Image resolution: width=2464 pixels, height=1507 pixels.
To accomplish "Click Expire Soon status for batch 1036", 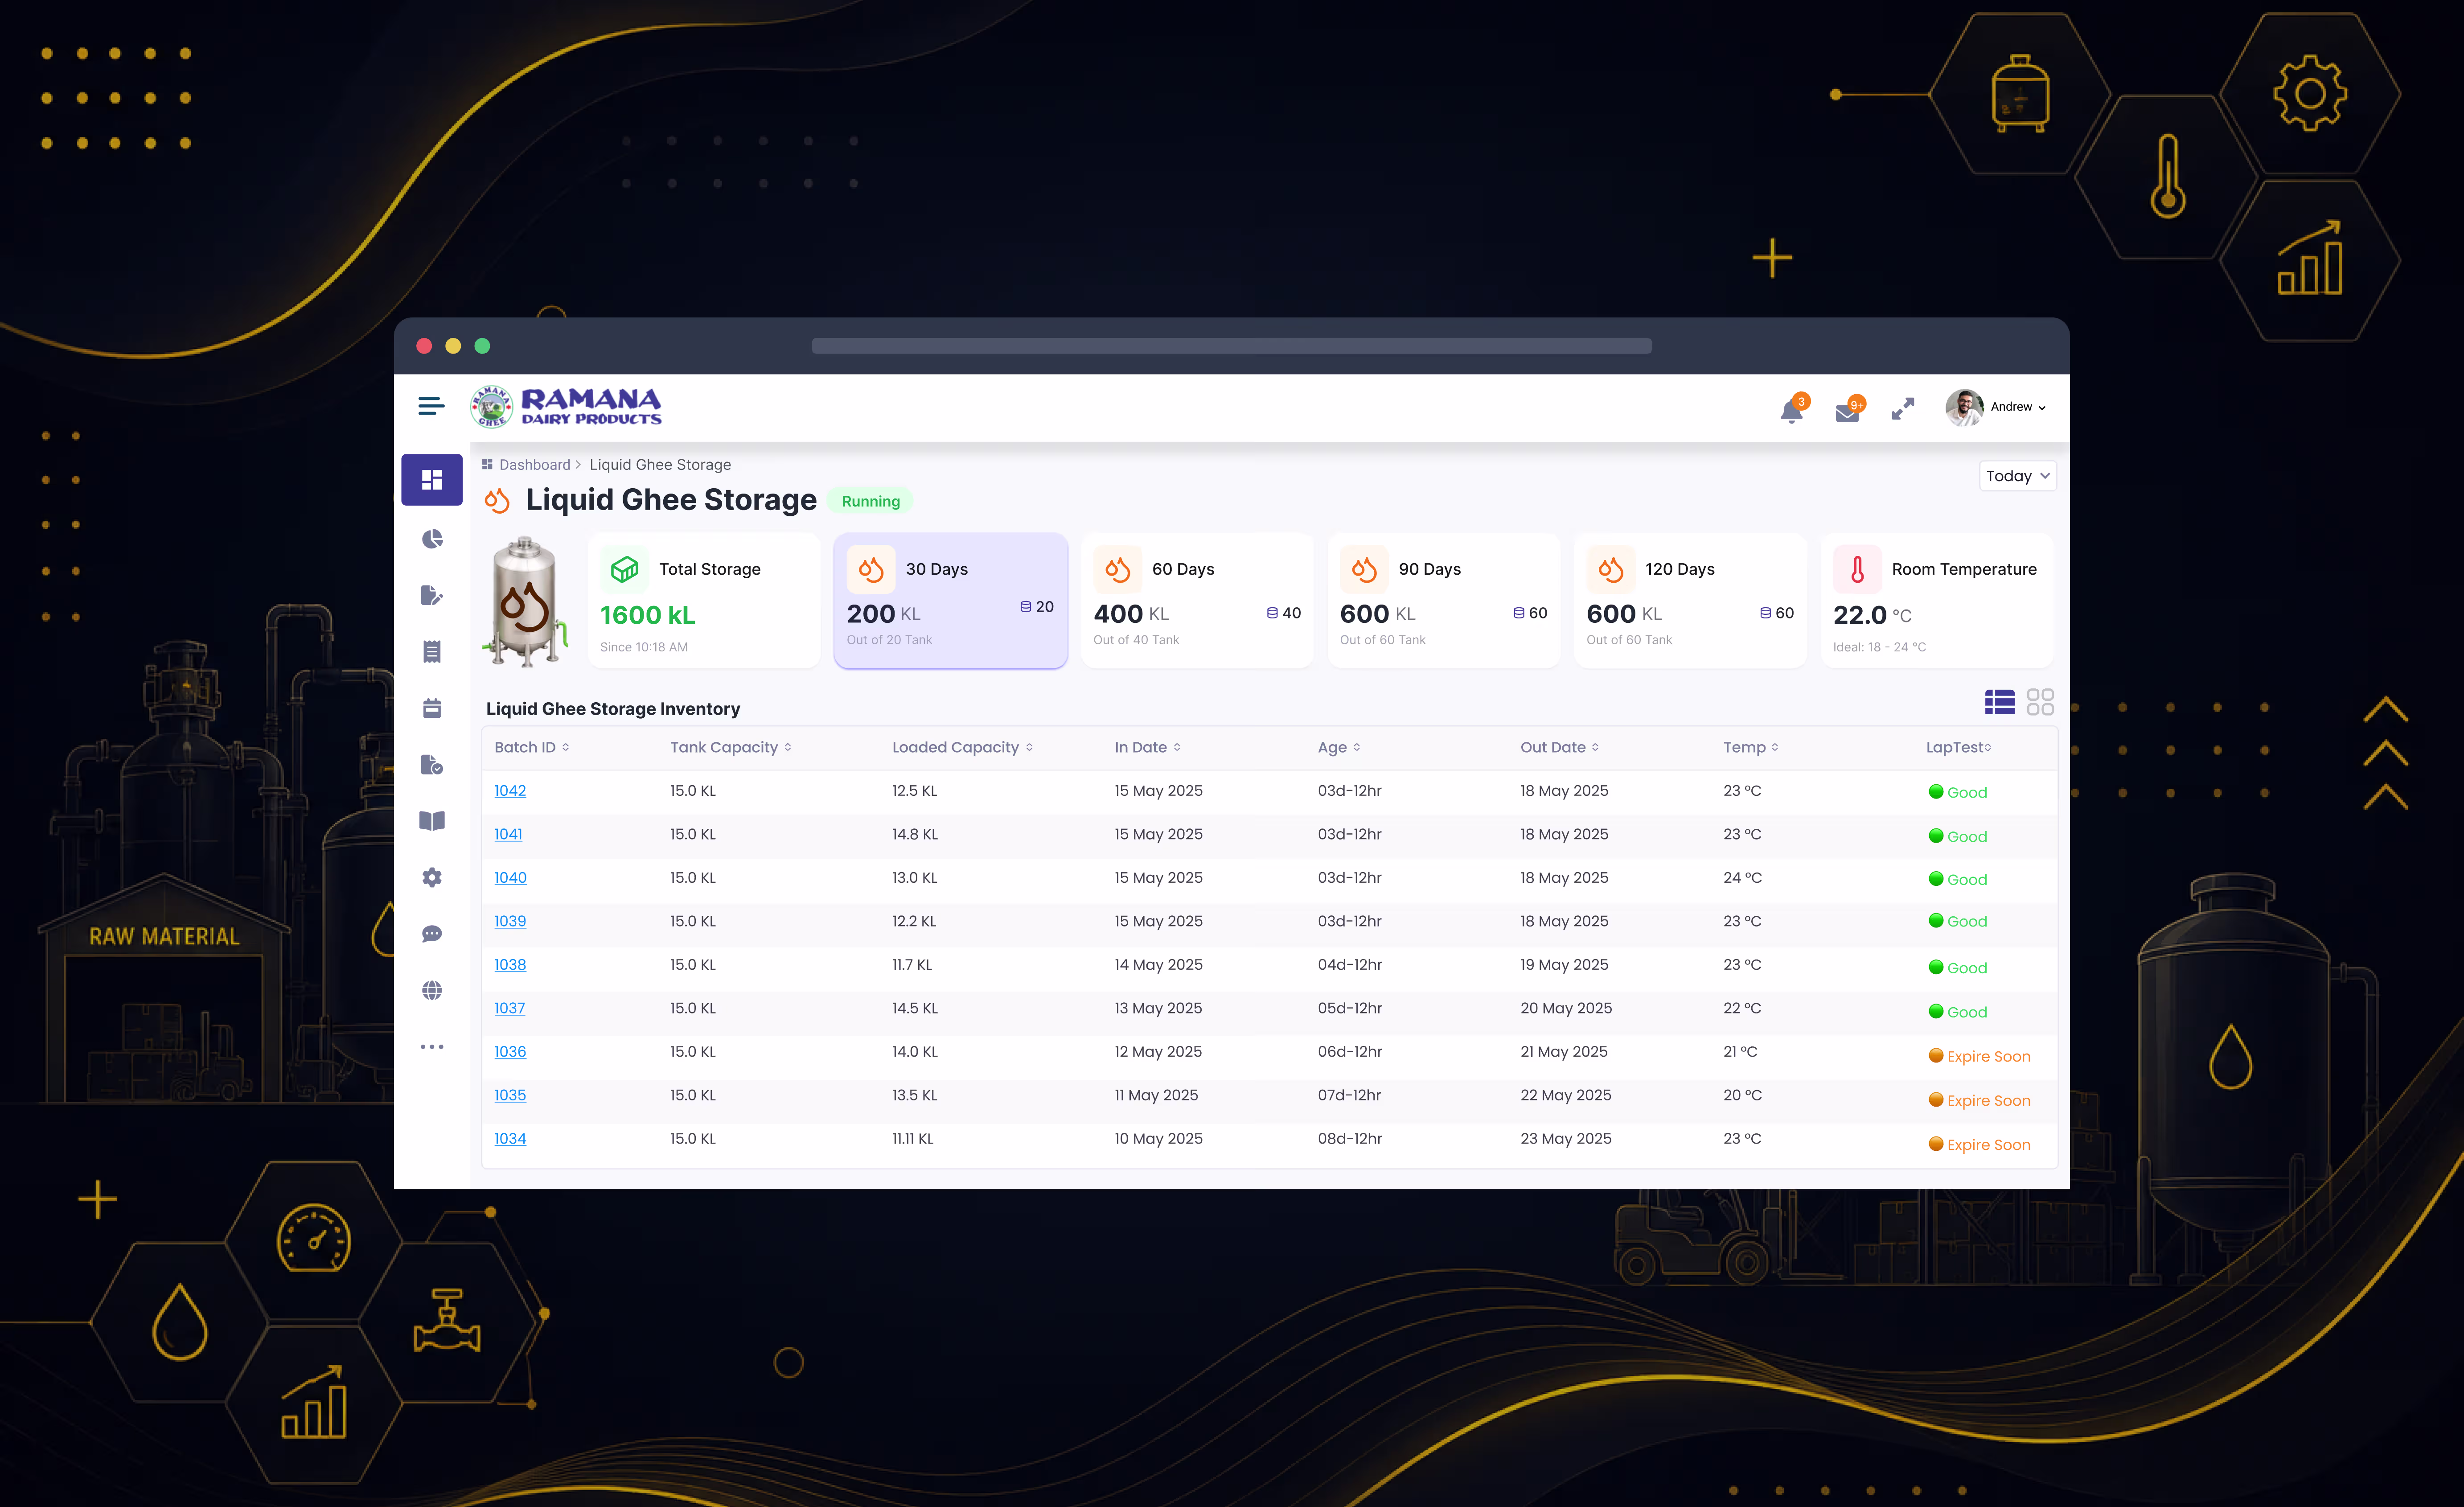I will tap(1979, 1056).
